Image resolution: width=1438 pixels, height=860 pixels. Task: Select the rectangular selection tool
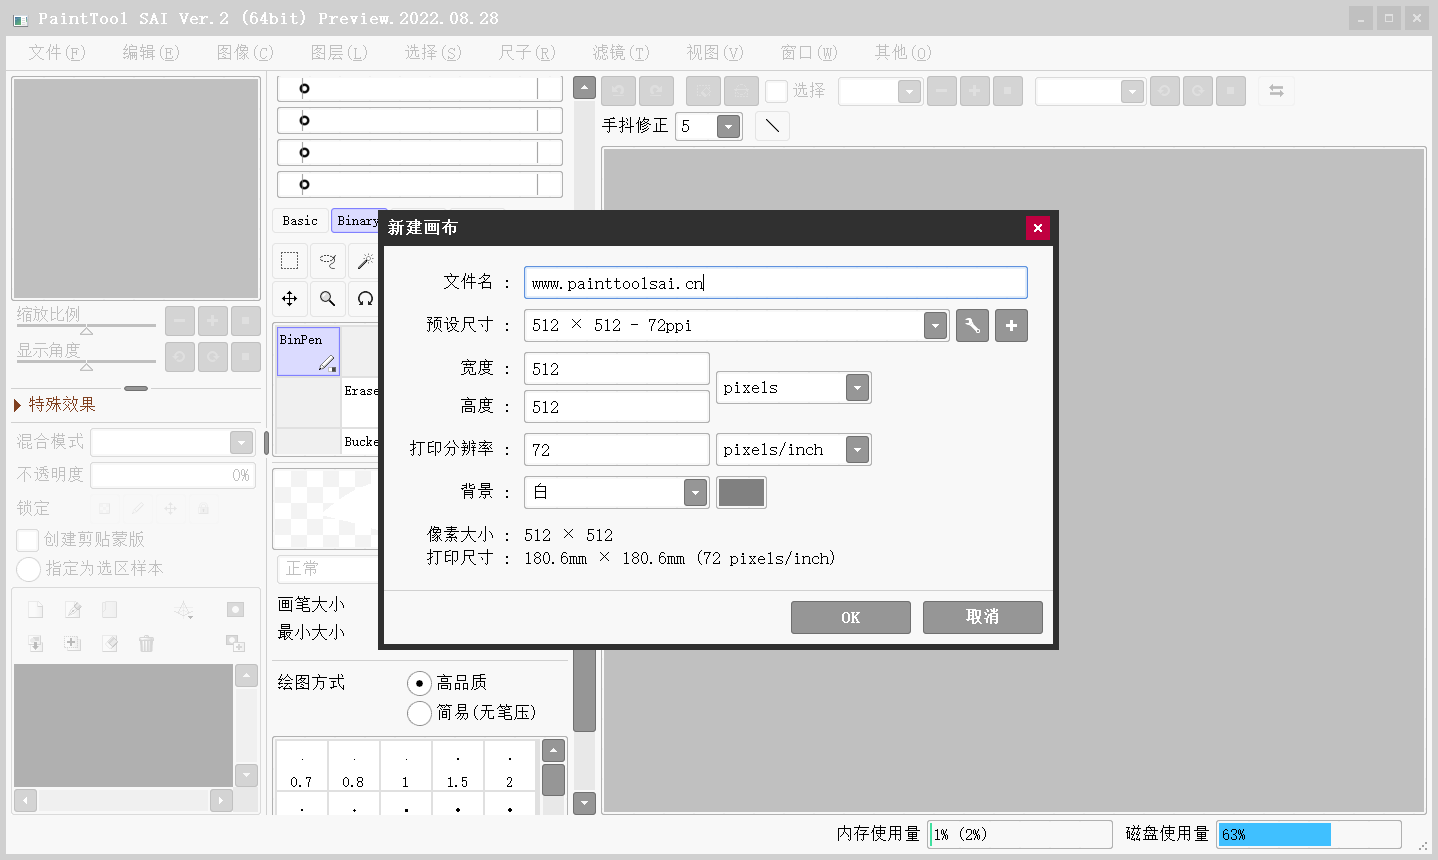tap(290, 261)
